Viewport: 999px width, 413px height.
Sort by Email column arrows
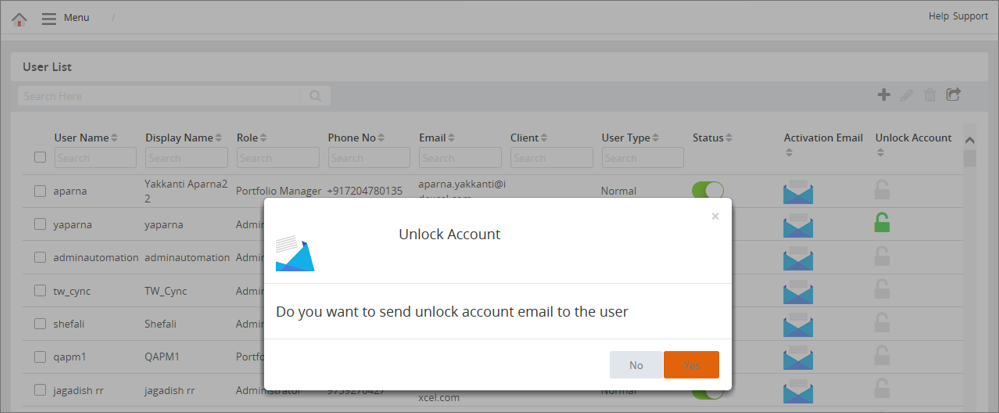(452, 138)
